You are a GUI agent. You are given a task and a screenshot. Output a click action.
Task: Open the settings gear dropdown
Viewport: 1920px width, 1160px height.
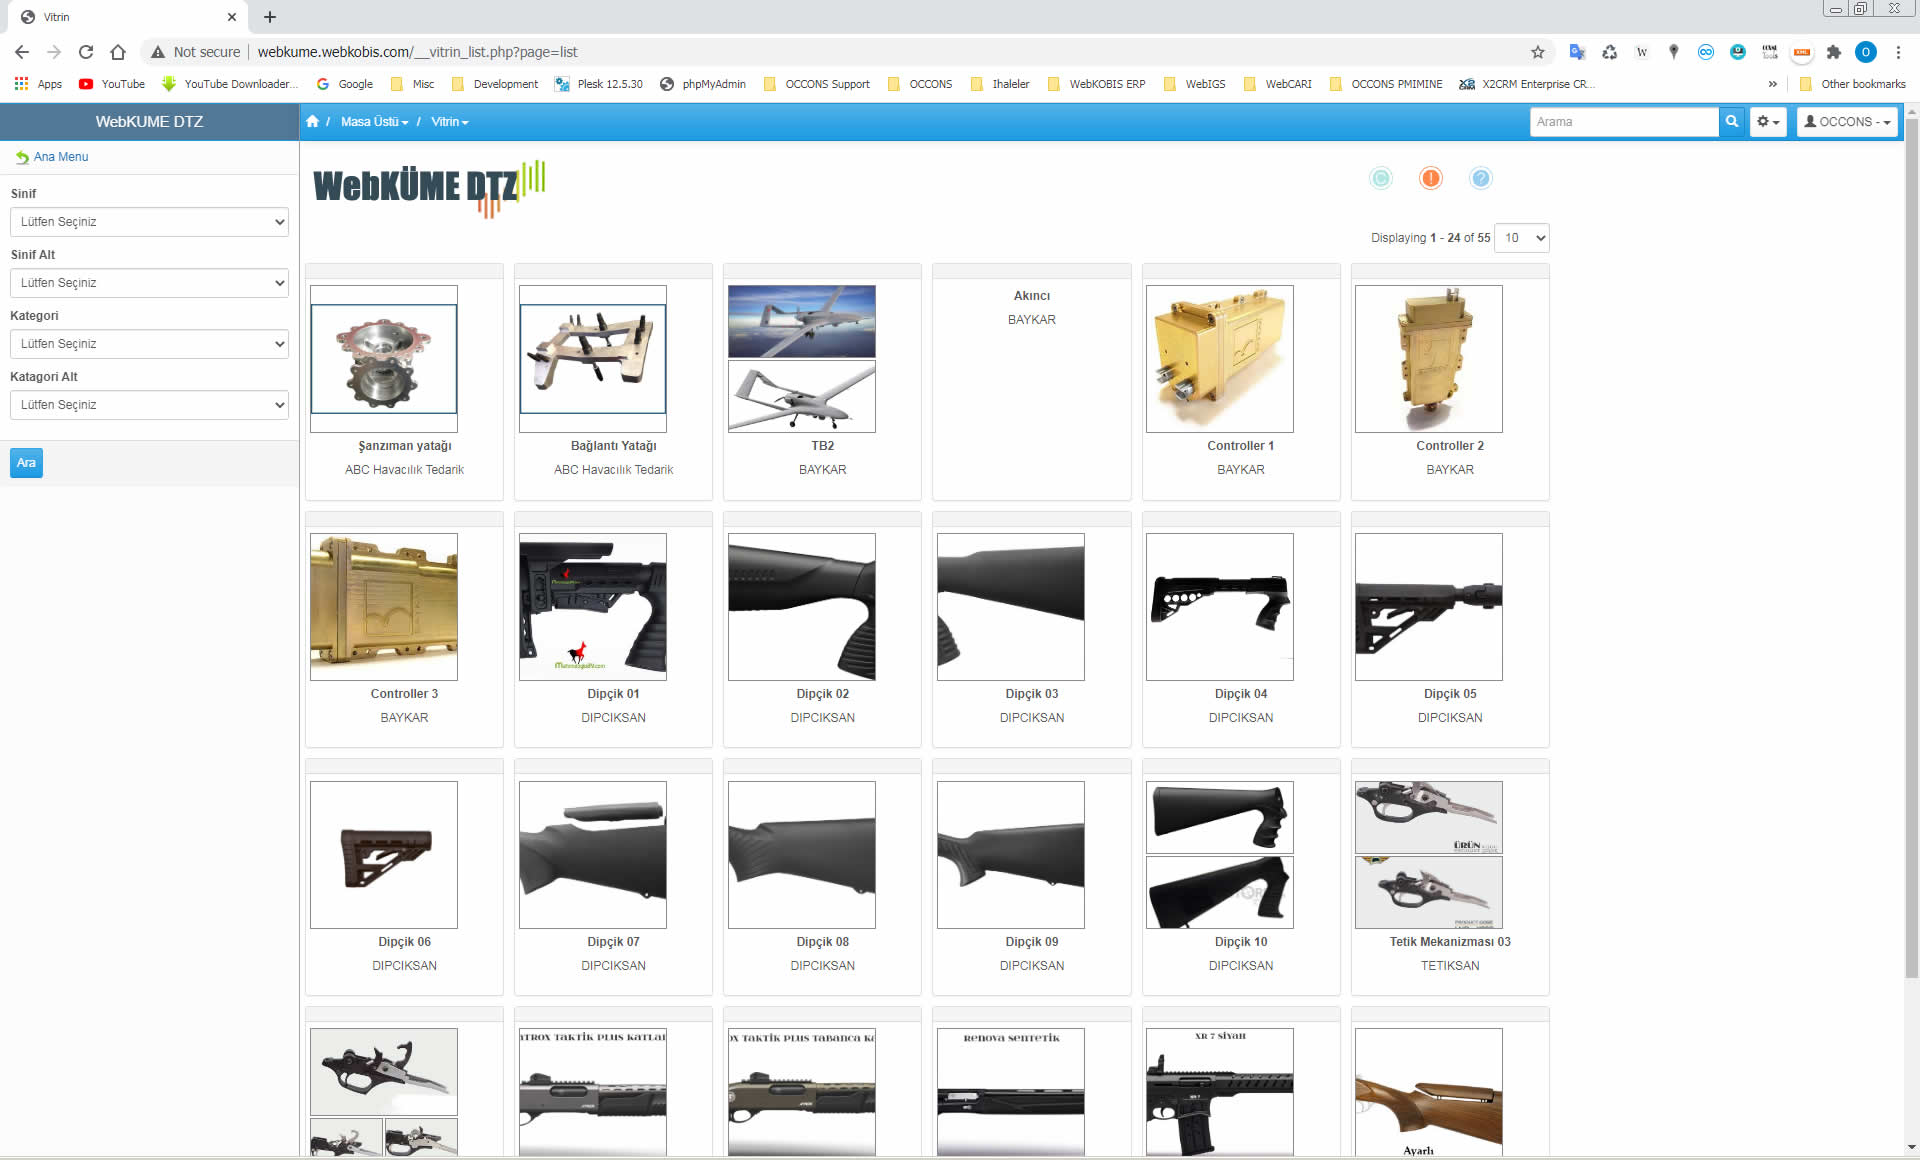tap(1768, 121)
